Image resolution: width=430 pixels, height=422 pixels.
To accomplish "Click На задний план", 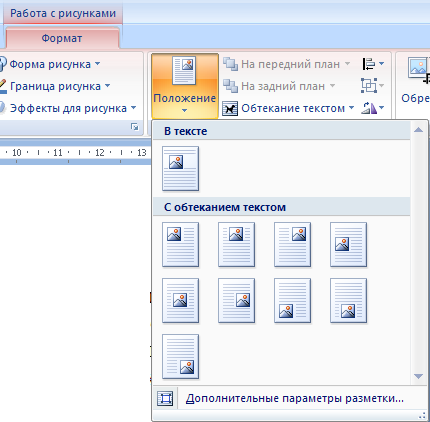I will point(283,86).
